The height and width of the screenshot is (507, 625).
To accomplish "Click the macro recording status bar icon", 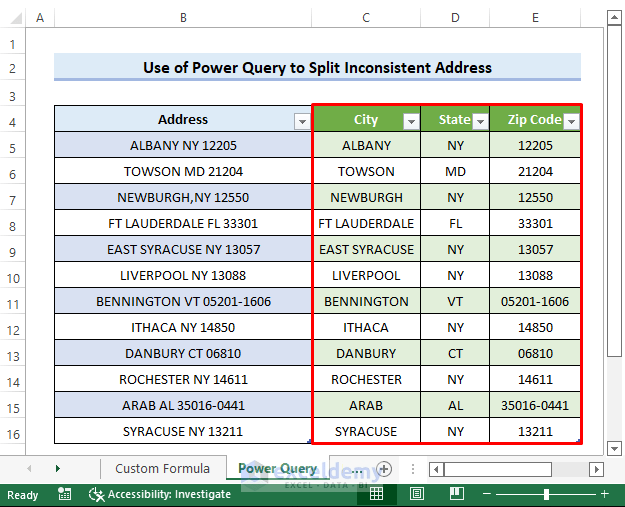I will pyautogui.click(x=64, y=494).
